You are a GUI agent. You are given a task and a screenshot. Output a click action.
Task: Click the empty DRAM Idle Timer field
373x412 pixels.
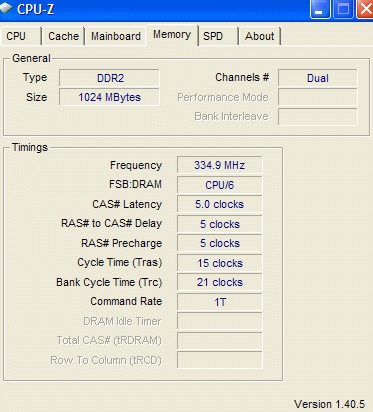pyautogui.click(x=220, y=321)
